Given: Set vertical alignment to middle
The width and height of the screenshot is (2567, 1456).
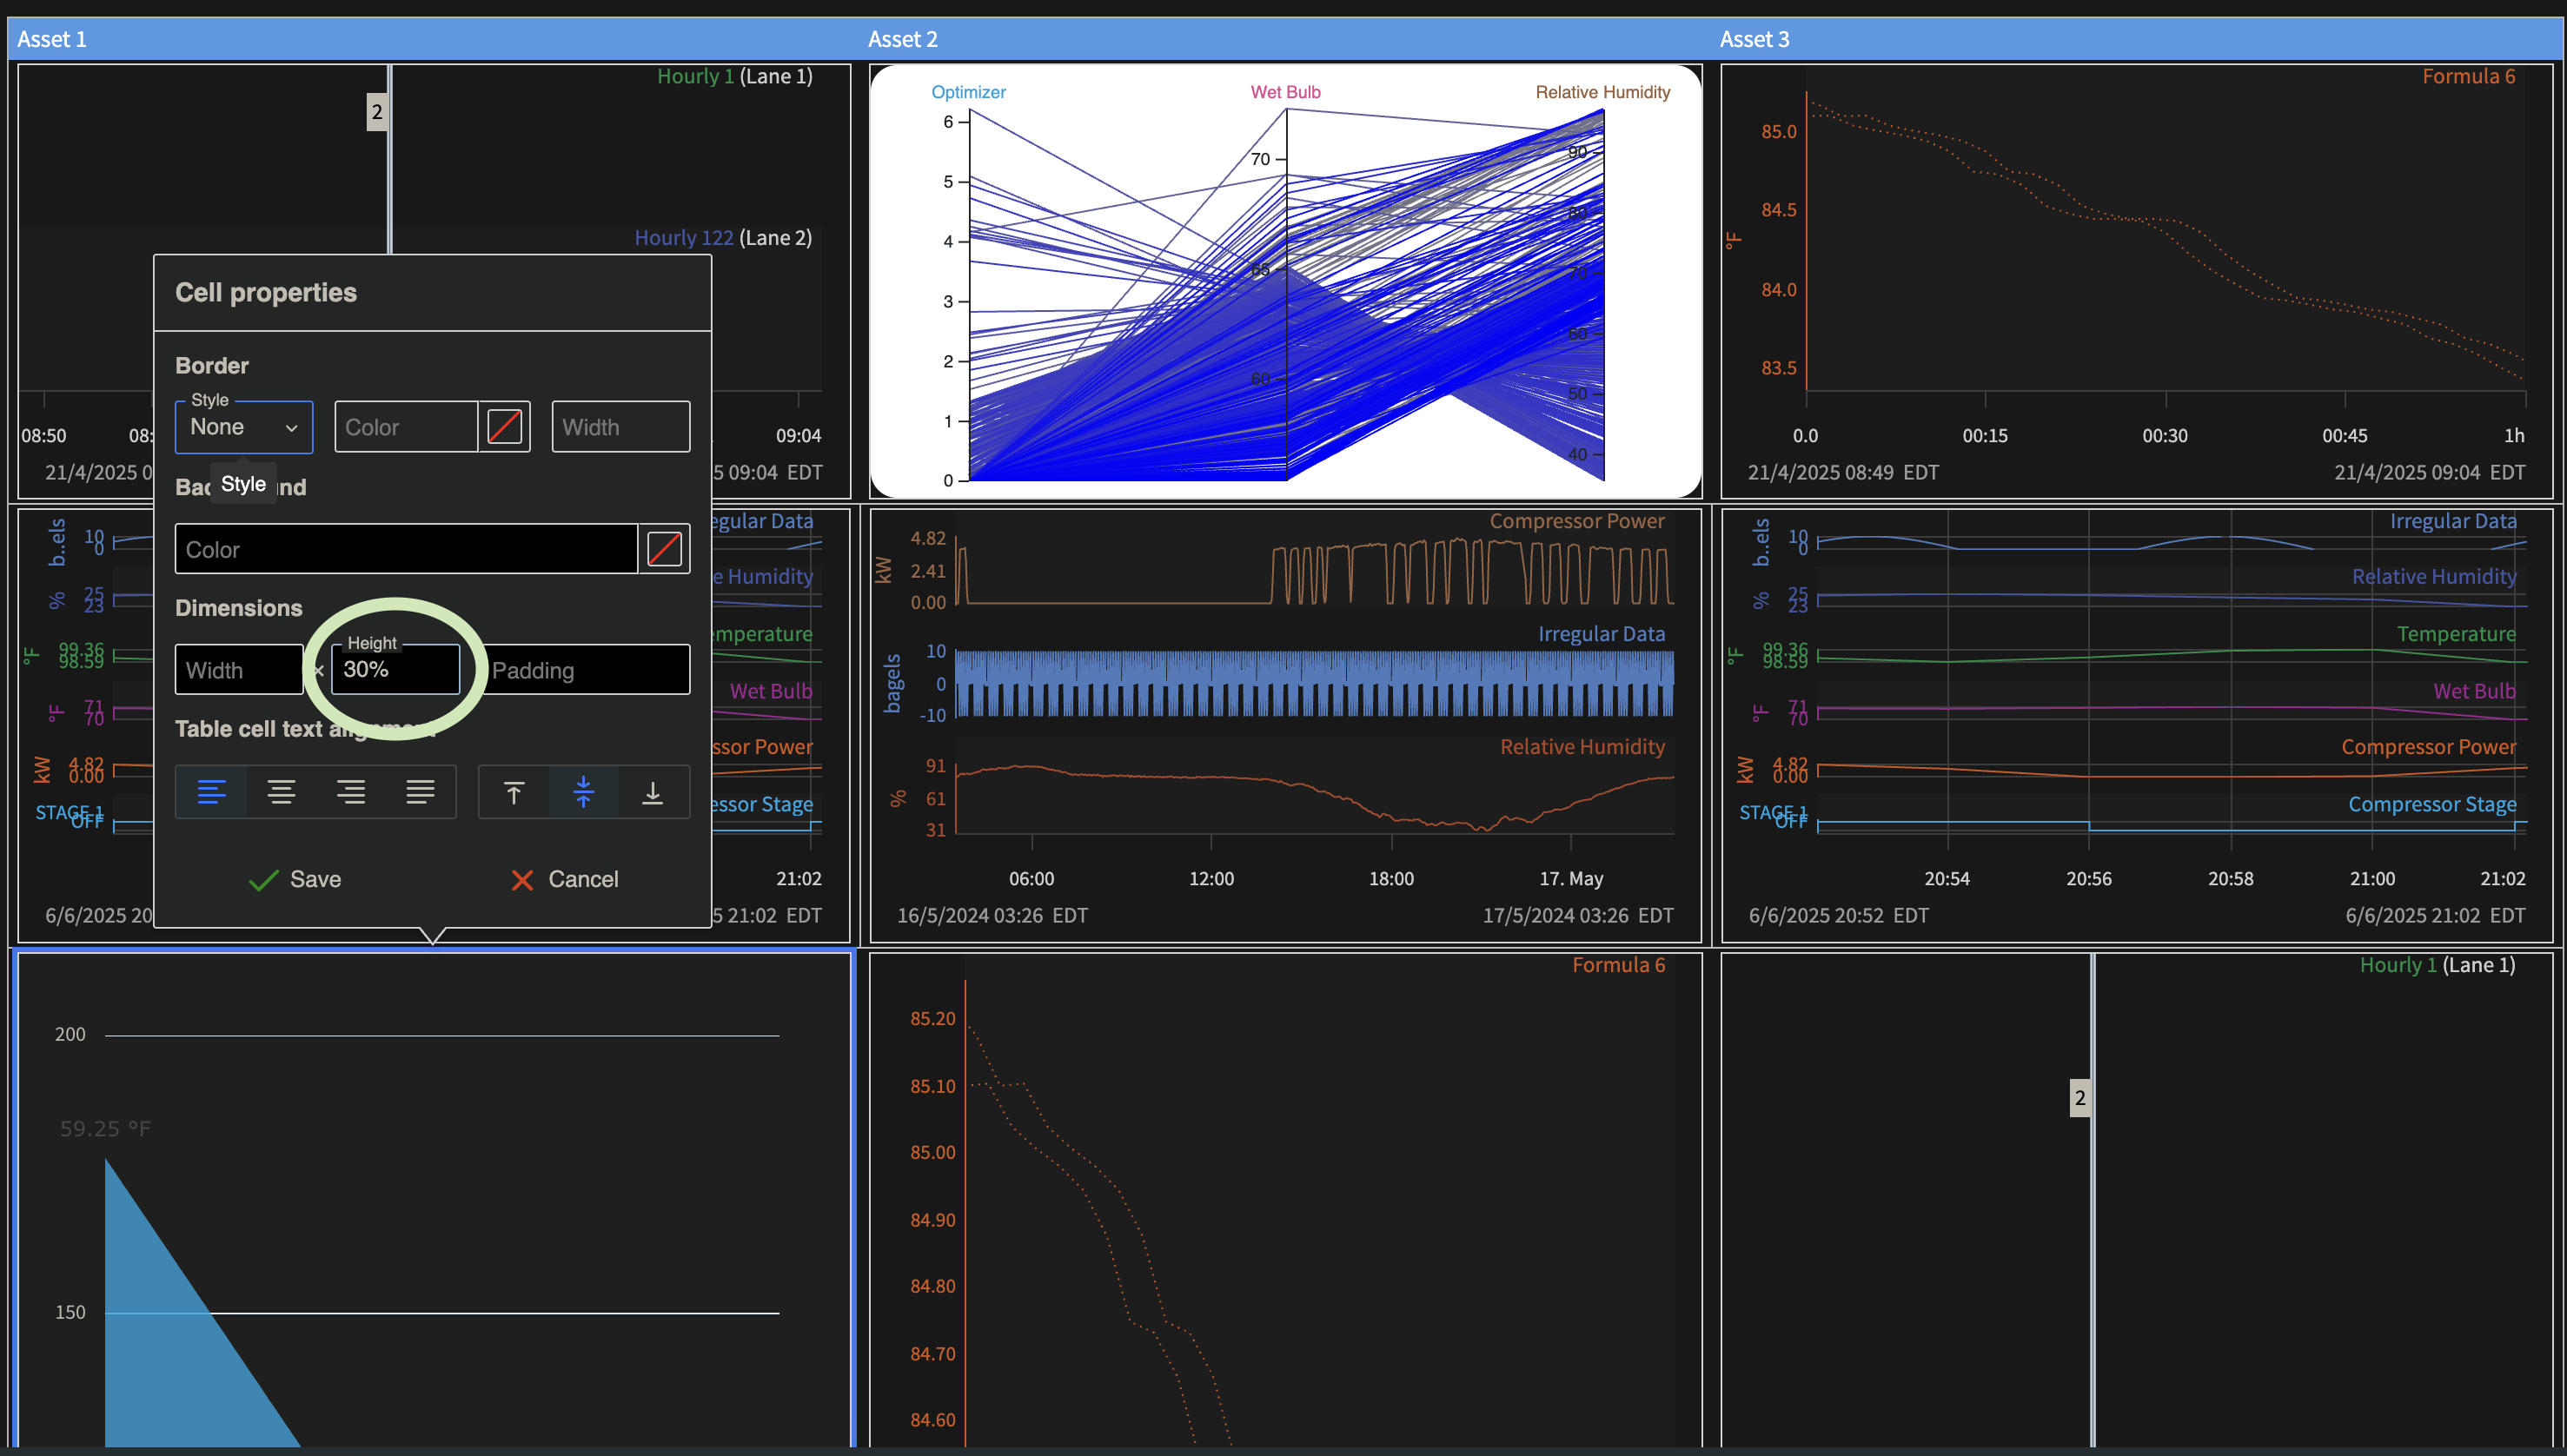Looking at the screenshot, I should pos(583,793).
